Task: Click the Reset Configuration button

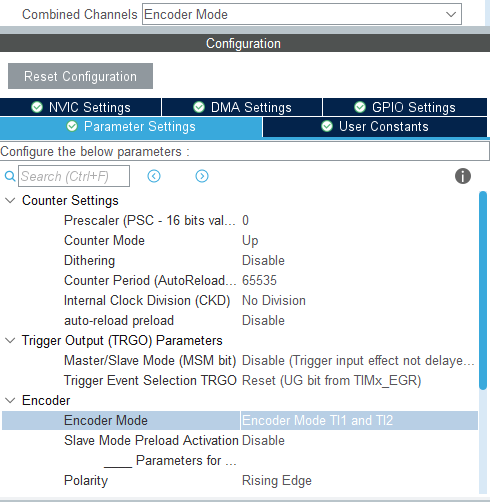Action: click(80, 76)
